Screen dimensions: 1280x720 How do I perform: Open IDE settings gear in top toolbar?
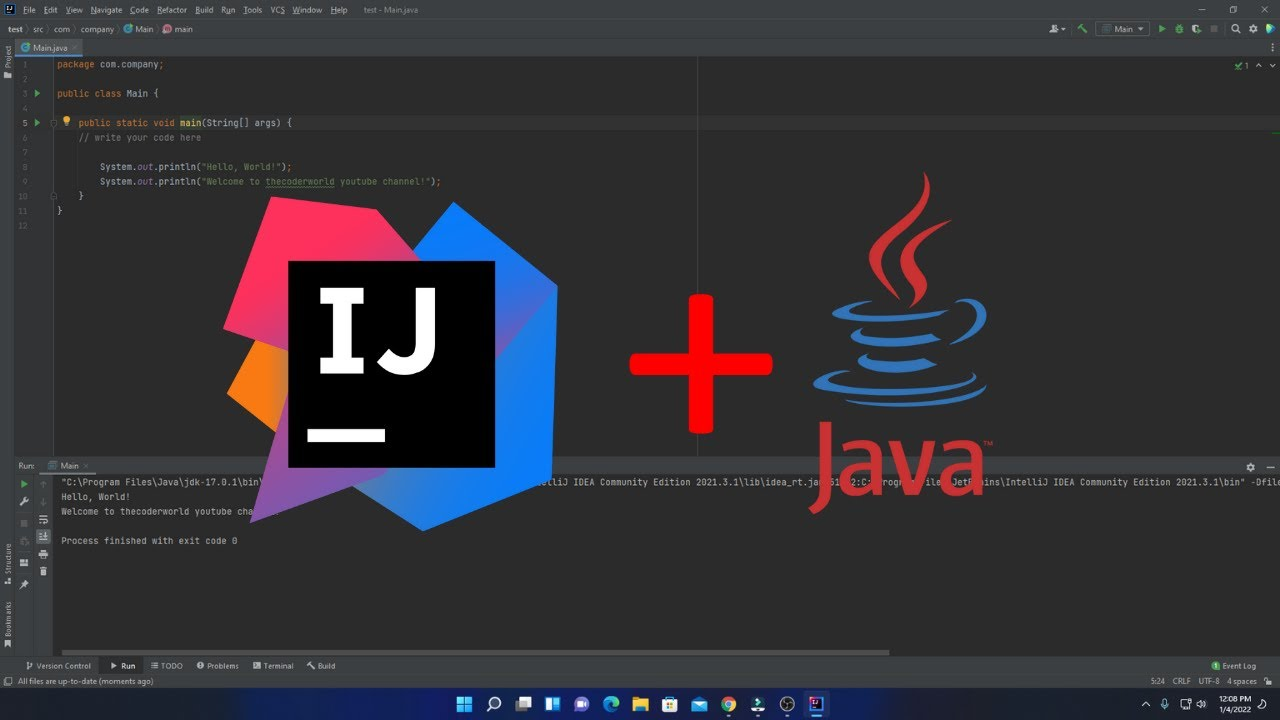click(x=1253, y=29)
